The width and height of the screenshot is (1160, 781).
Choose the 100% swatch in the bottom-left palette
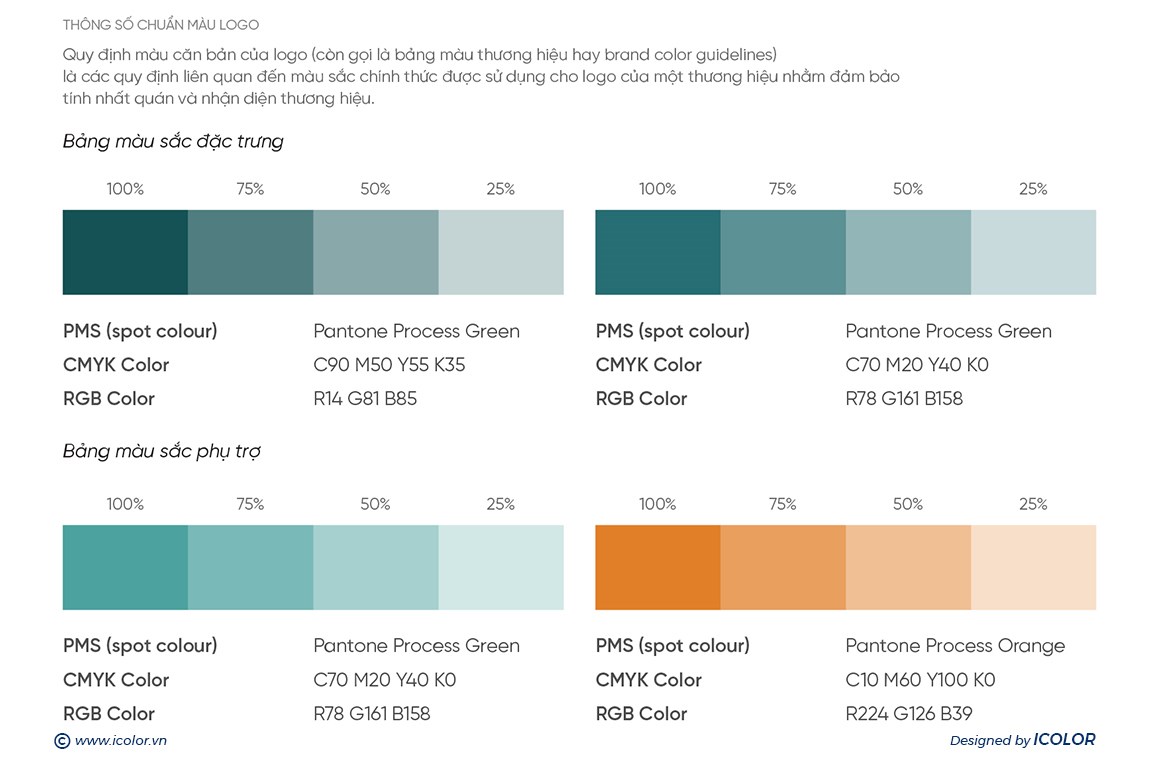125,567
